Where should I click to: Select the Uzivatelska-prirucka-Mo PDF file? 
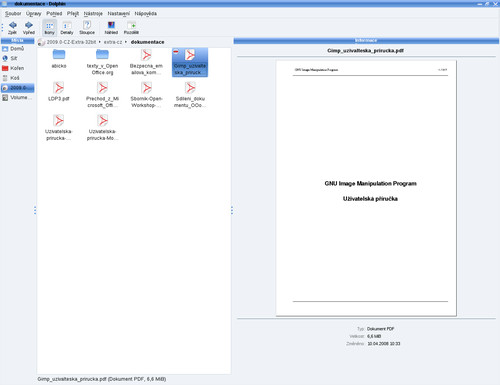tap(102, 128)
